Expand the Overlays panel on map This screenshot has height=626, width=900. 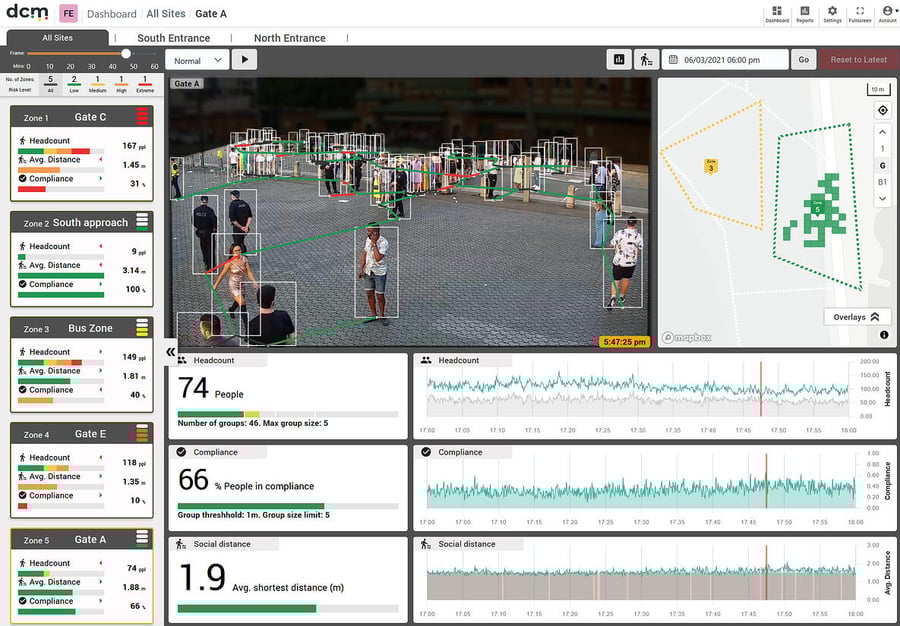[857, 316]
